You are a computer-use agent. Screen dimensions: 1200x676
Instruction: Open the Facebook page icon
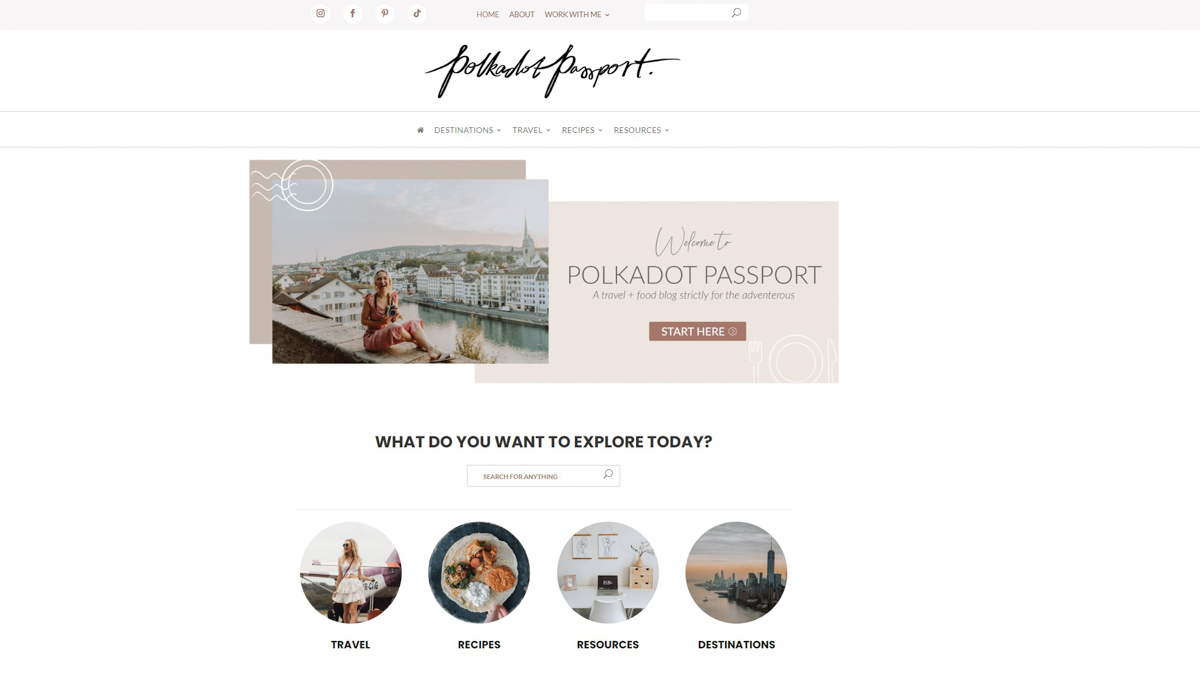pyautogui.click(x=352, y=13)
